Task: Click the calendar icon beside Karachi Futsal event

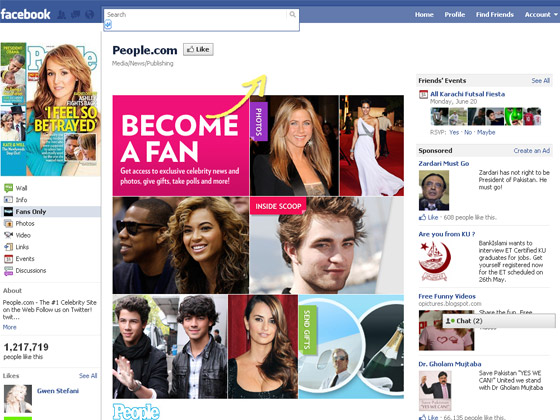Action: 423,95
